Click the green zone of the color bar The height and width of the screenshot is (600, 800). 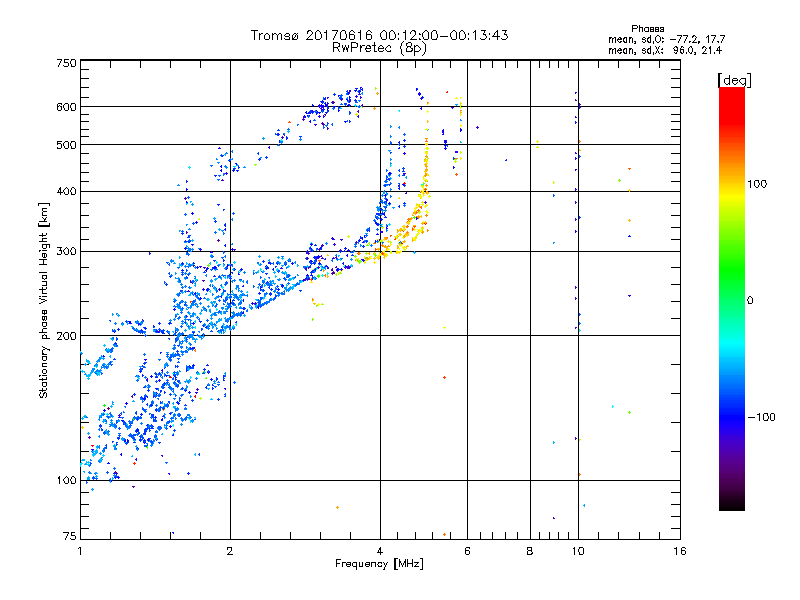tap(732, 270)
